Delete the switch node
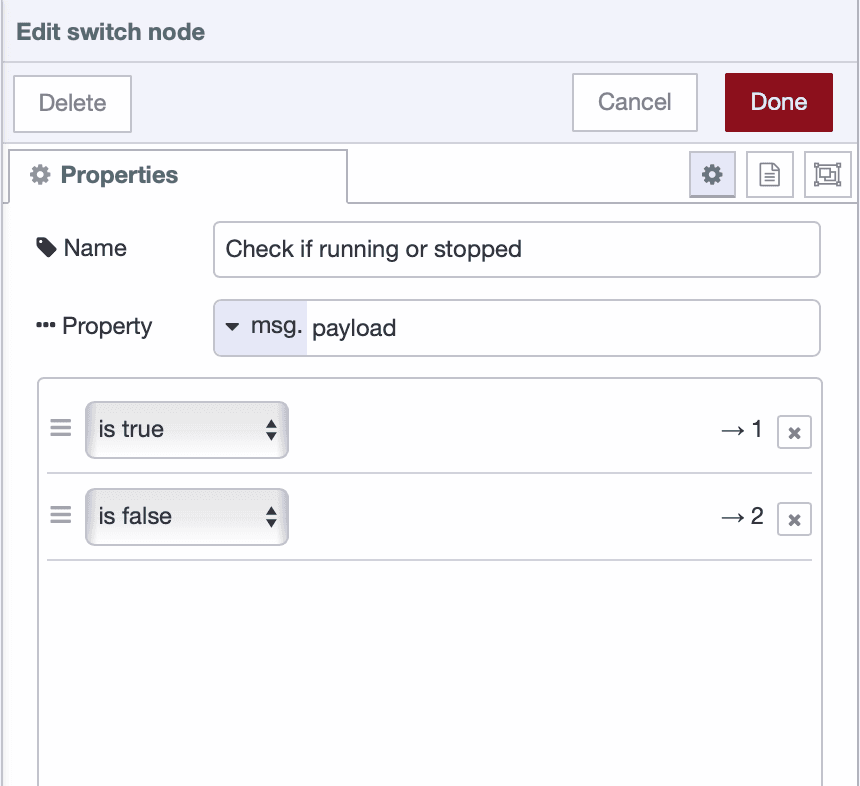860x786 pixels. click(71, 102)
